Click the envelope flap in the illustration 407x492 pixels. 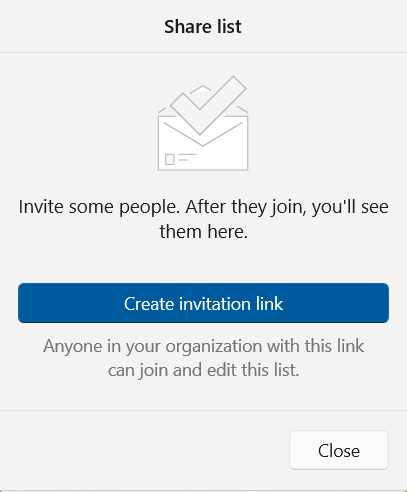(x=203, y=133)
